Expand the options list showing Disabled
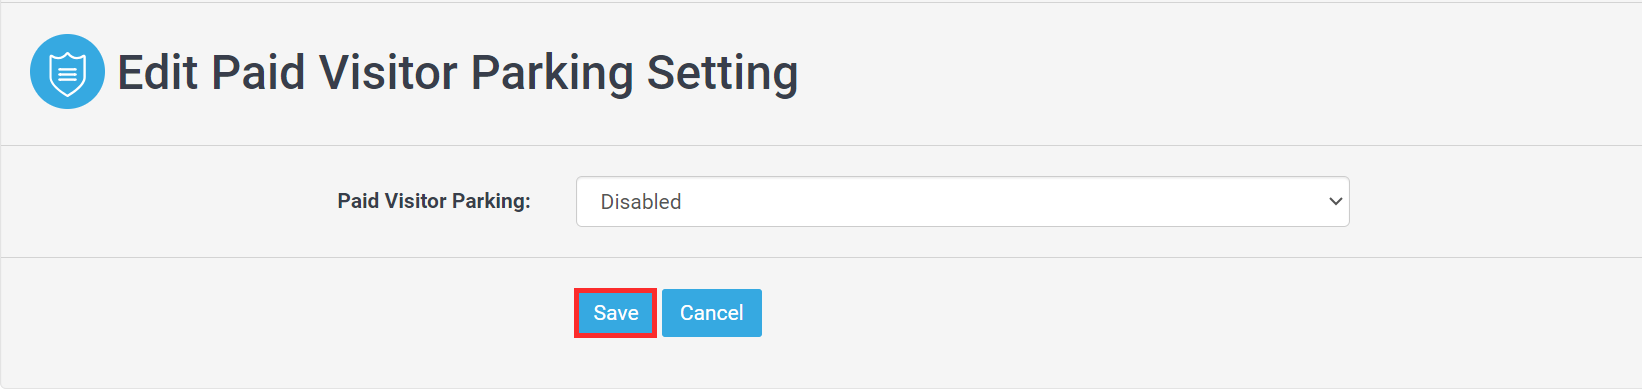The height and width of the screenshot is (389, 1642). (x=962, y=202)
